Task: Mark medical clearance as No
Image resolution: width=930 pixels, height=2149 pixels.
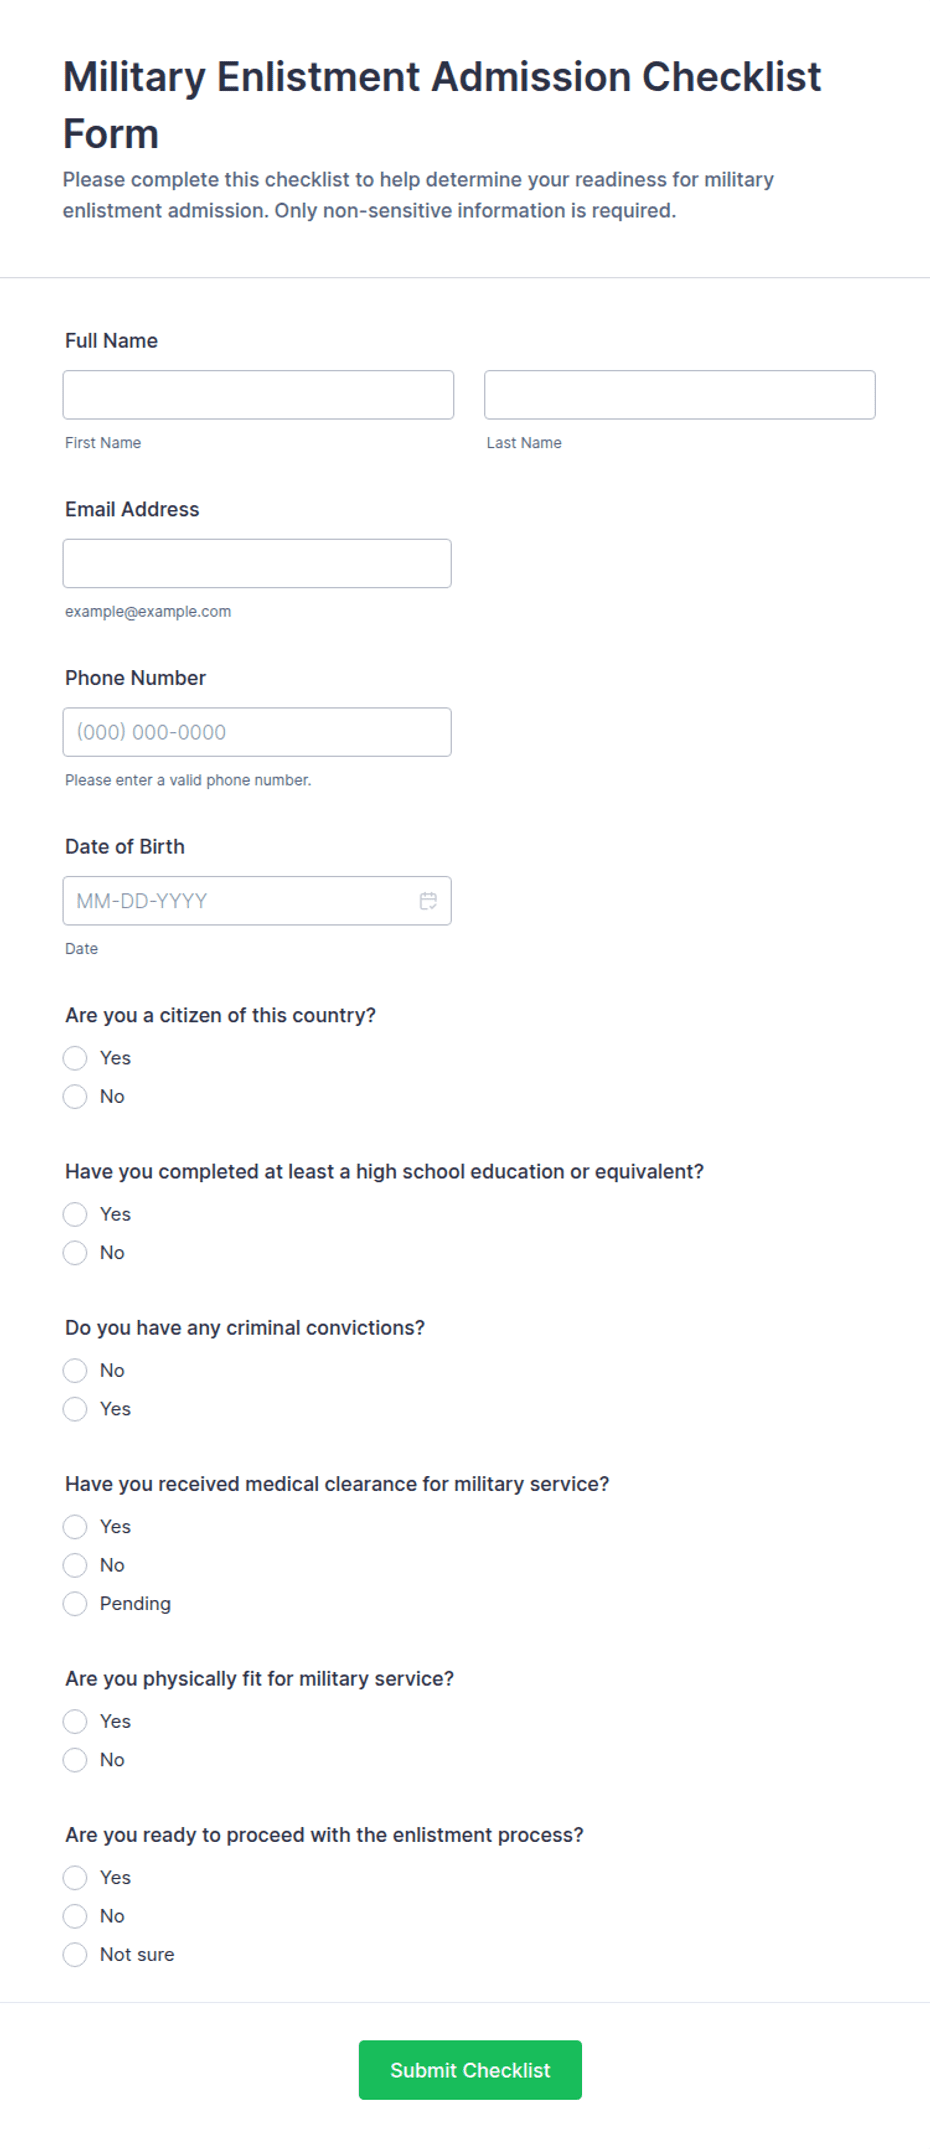Action: [x=75, y=1565]
